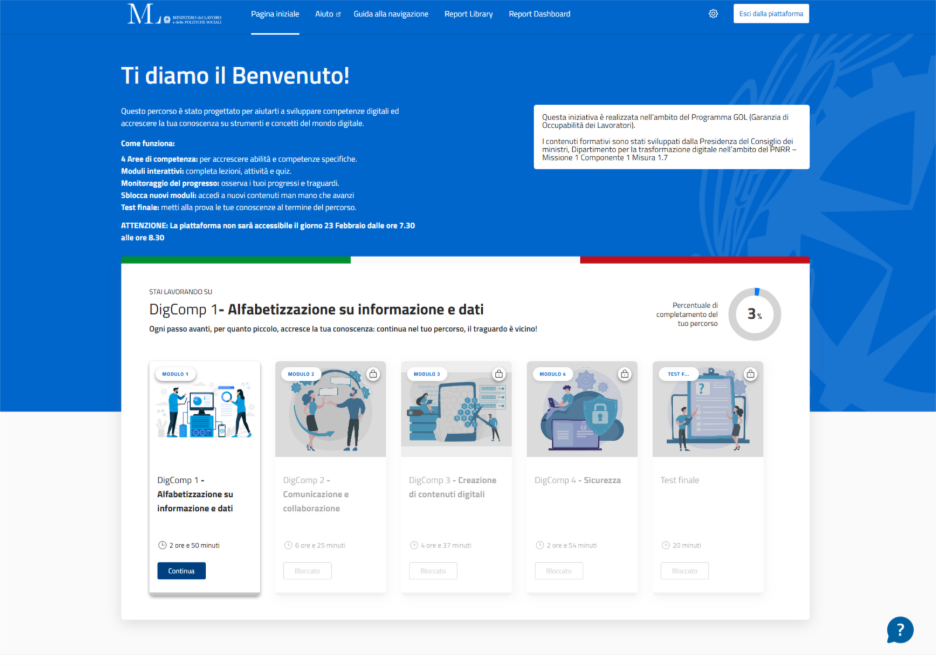Click the external link icon beside Aiuto
This screenshot has height=666, width=936.
[338, 14]
